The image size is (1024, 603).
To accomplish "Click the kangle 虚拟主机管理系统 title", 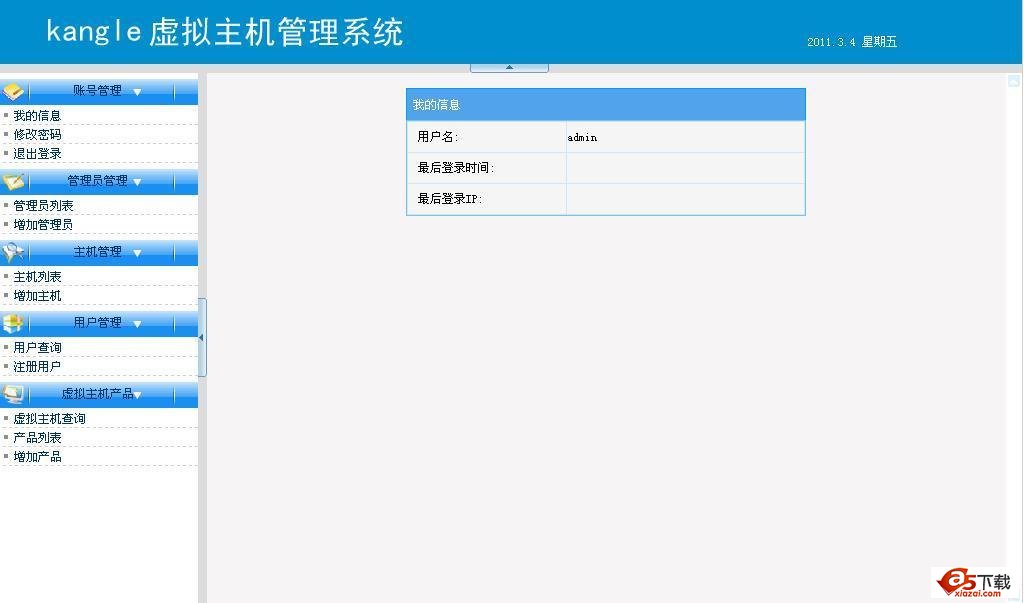I will (x=225, y=32).
